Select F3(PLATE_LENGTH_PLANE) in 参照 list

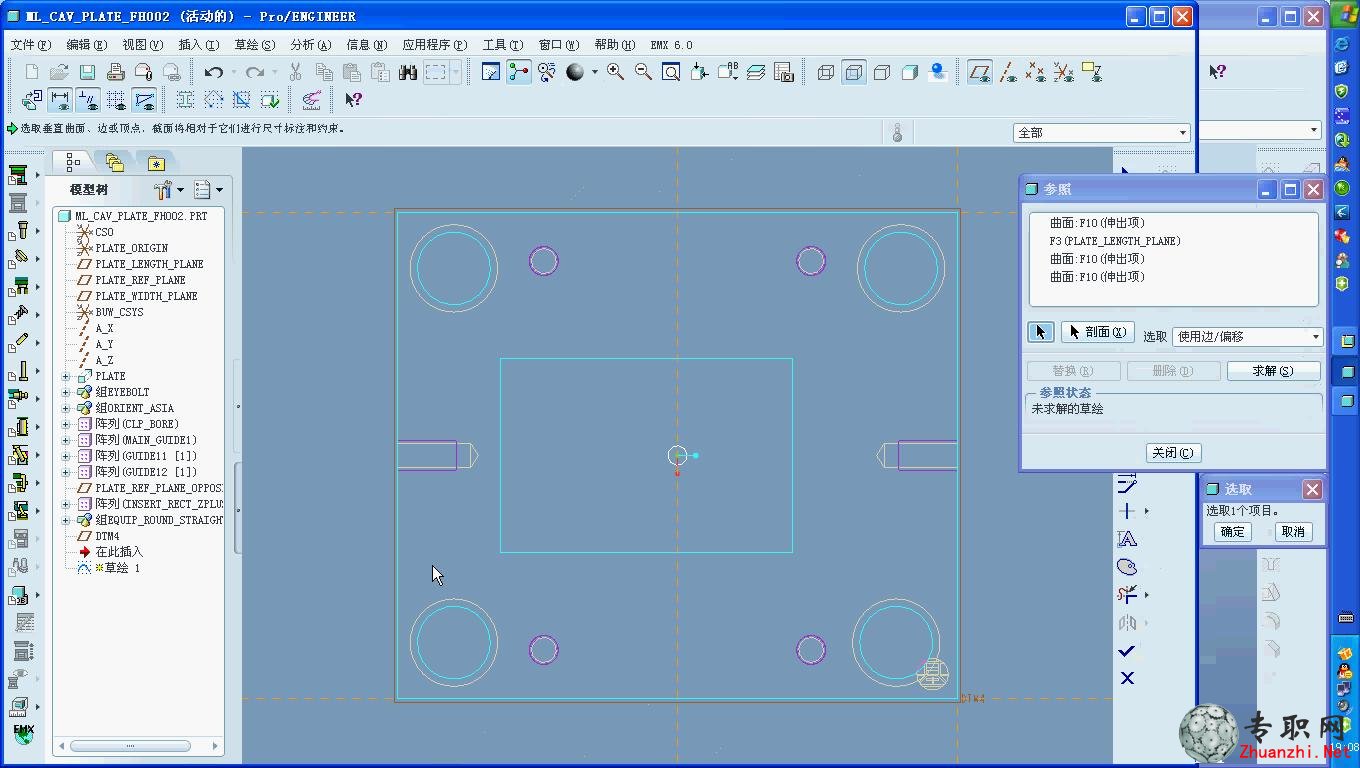[1115, 241]
